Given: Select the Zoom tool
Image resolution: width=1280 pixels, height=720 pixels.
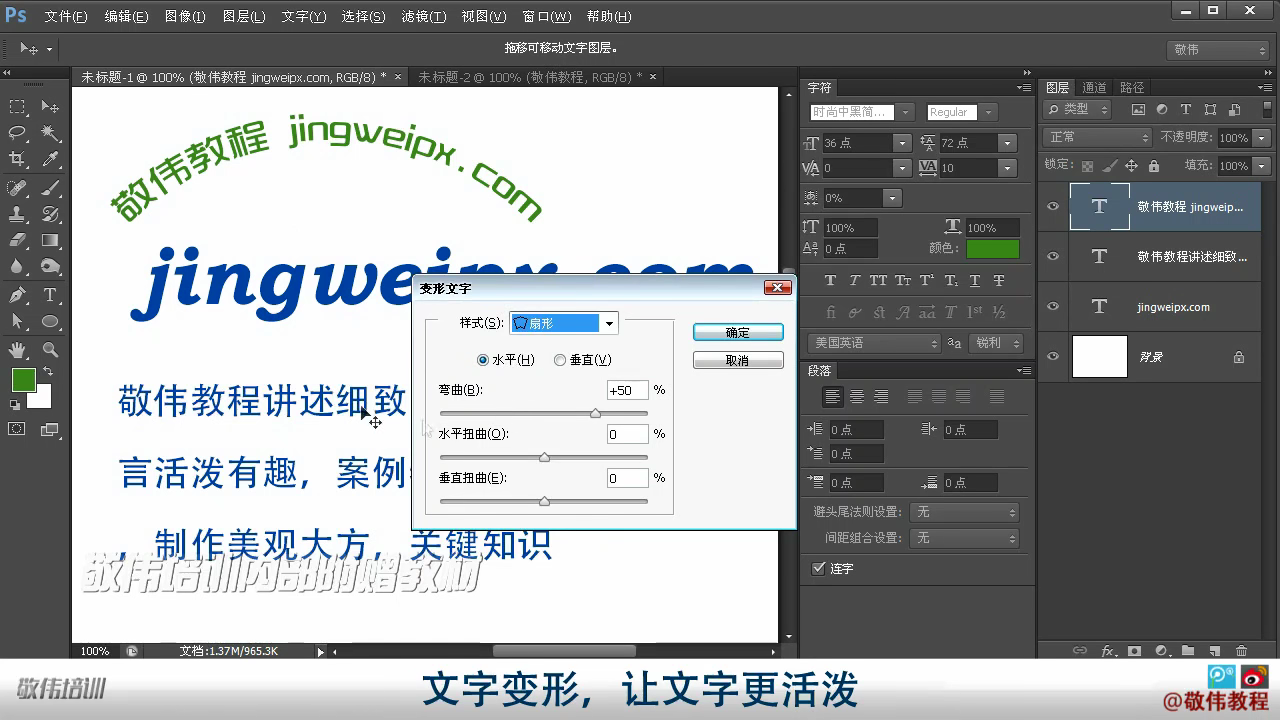Looking at the screenshot, I should (x=50, y=350).
